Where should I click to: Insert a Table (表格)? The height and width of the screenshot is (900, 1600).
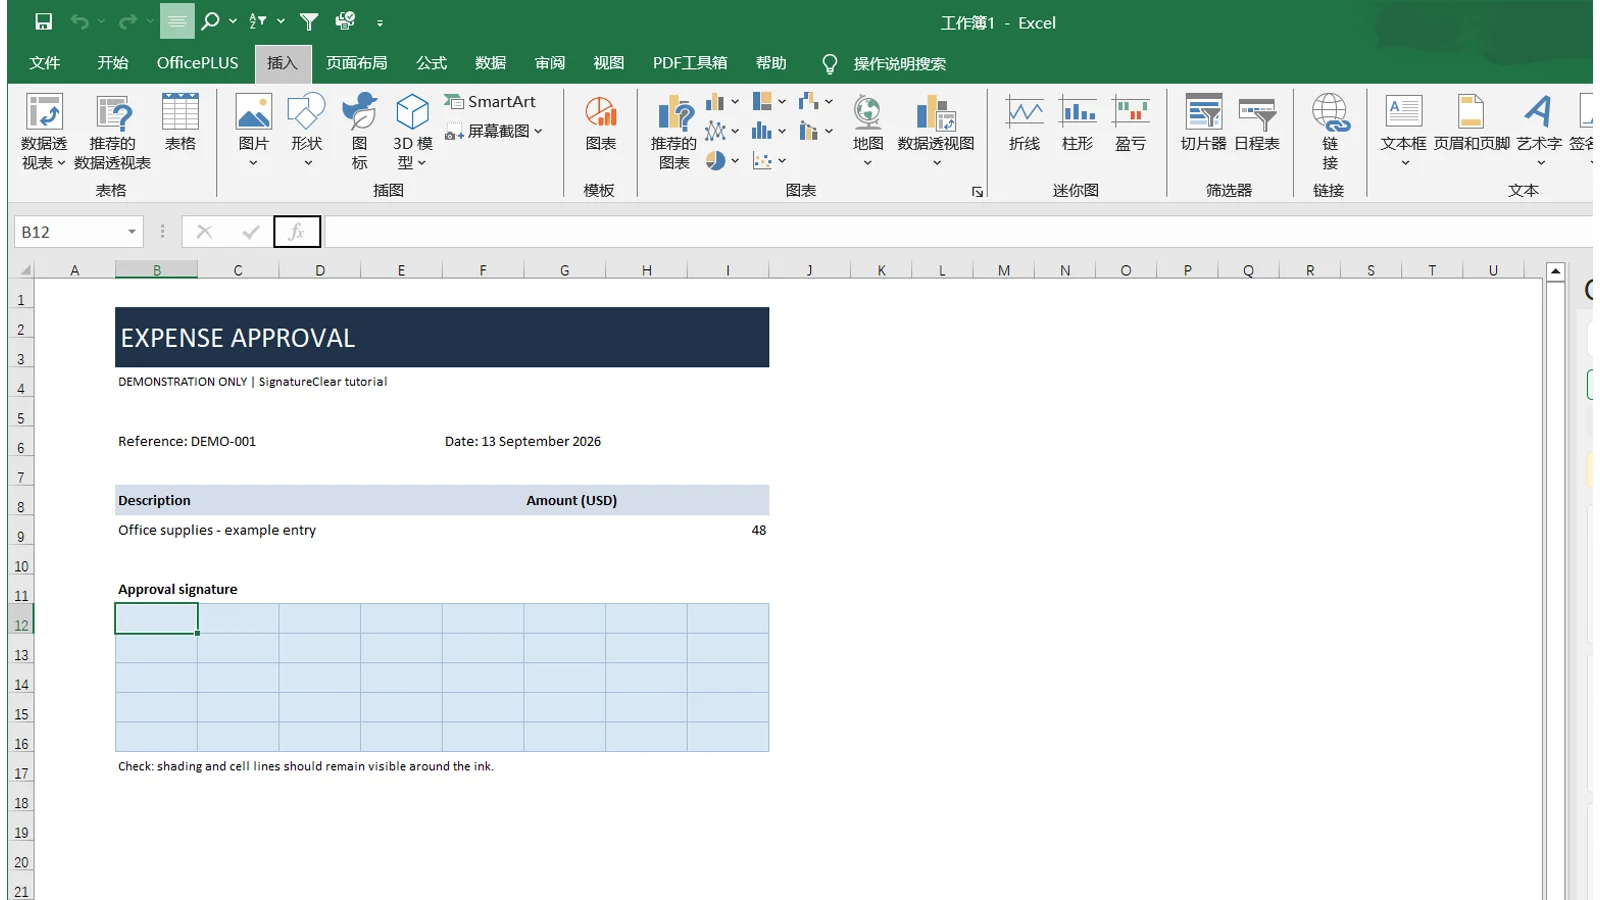click(x=180, y=123)
